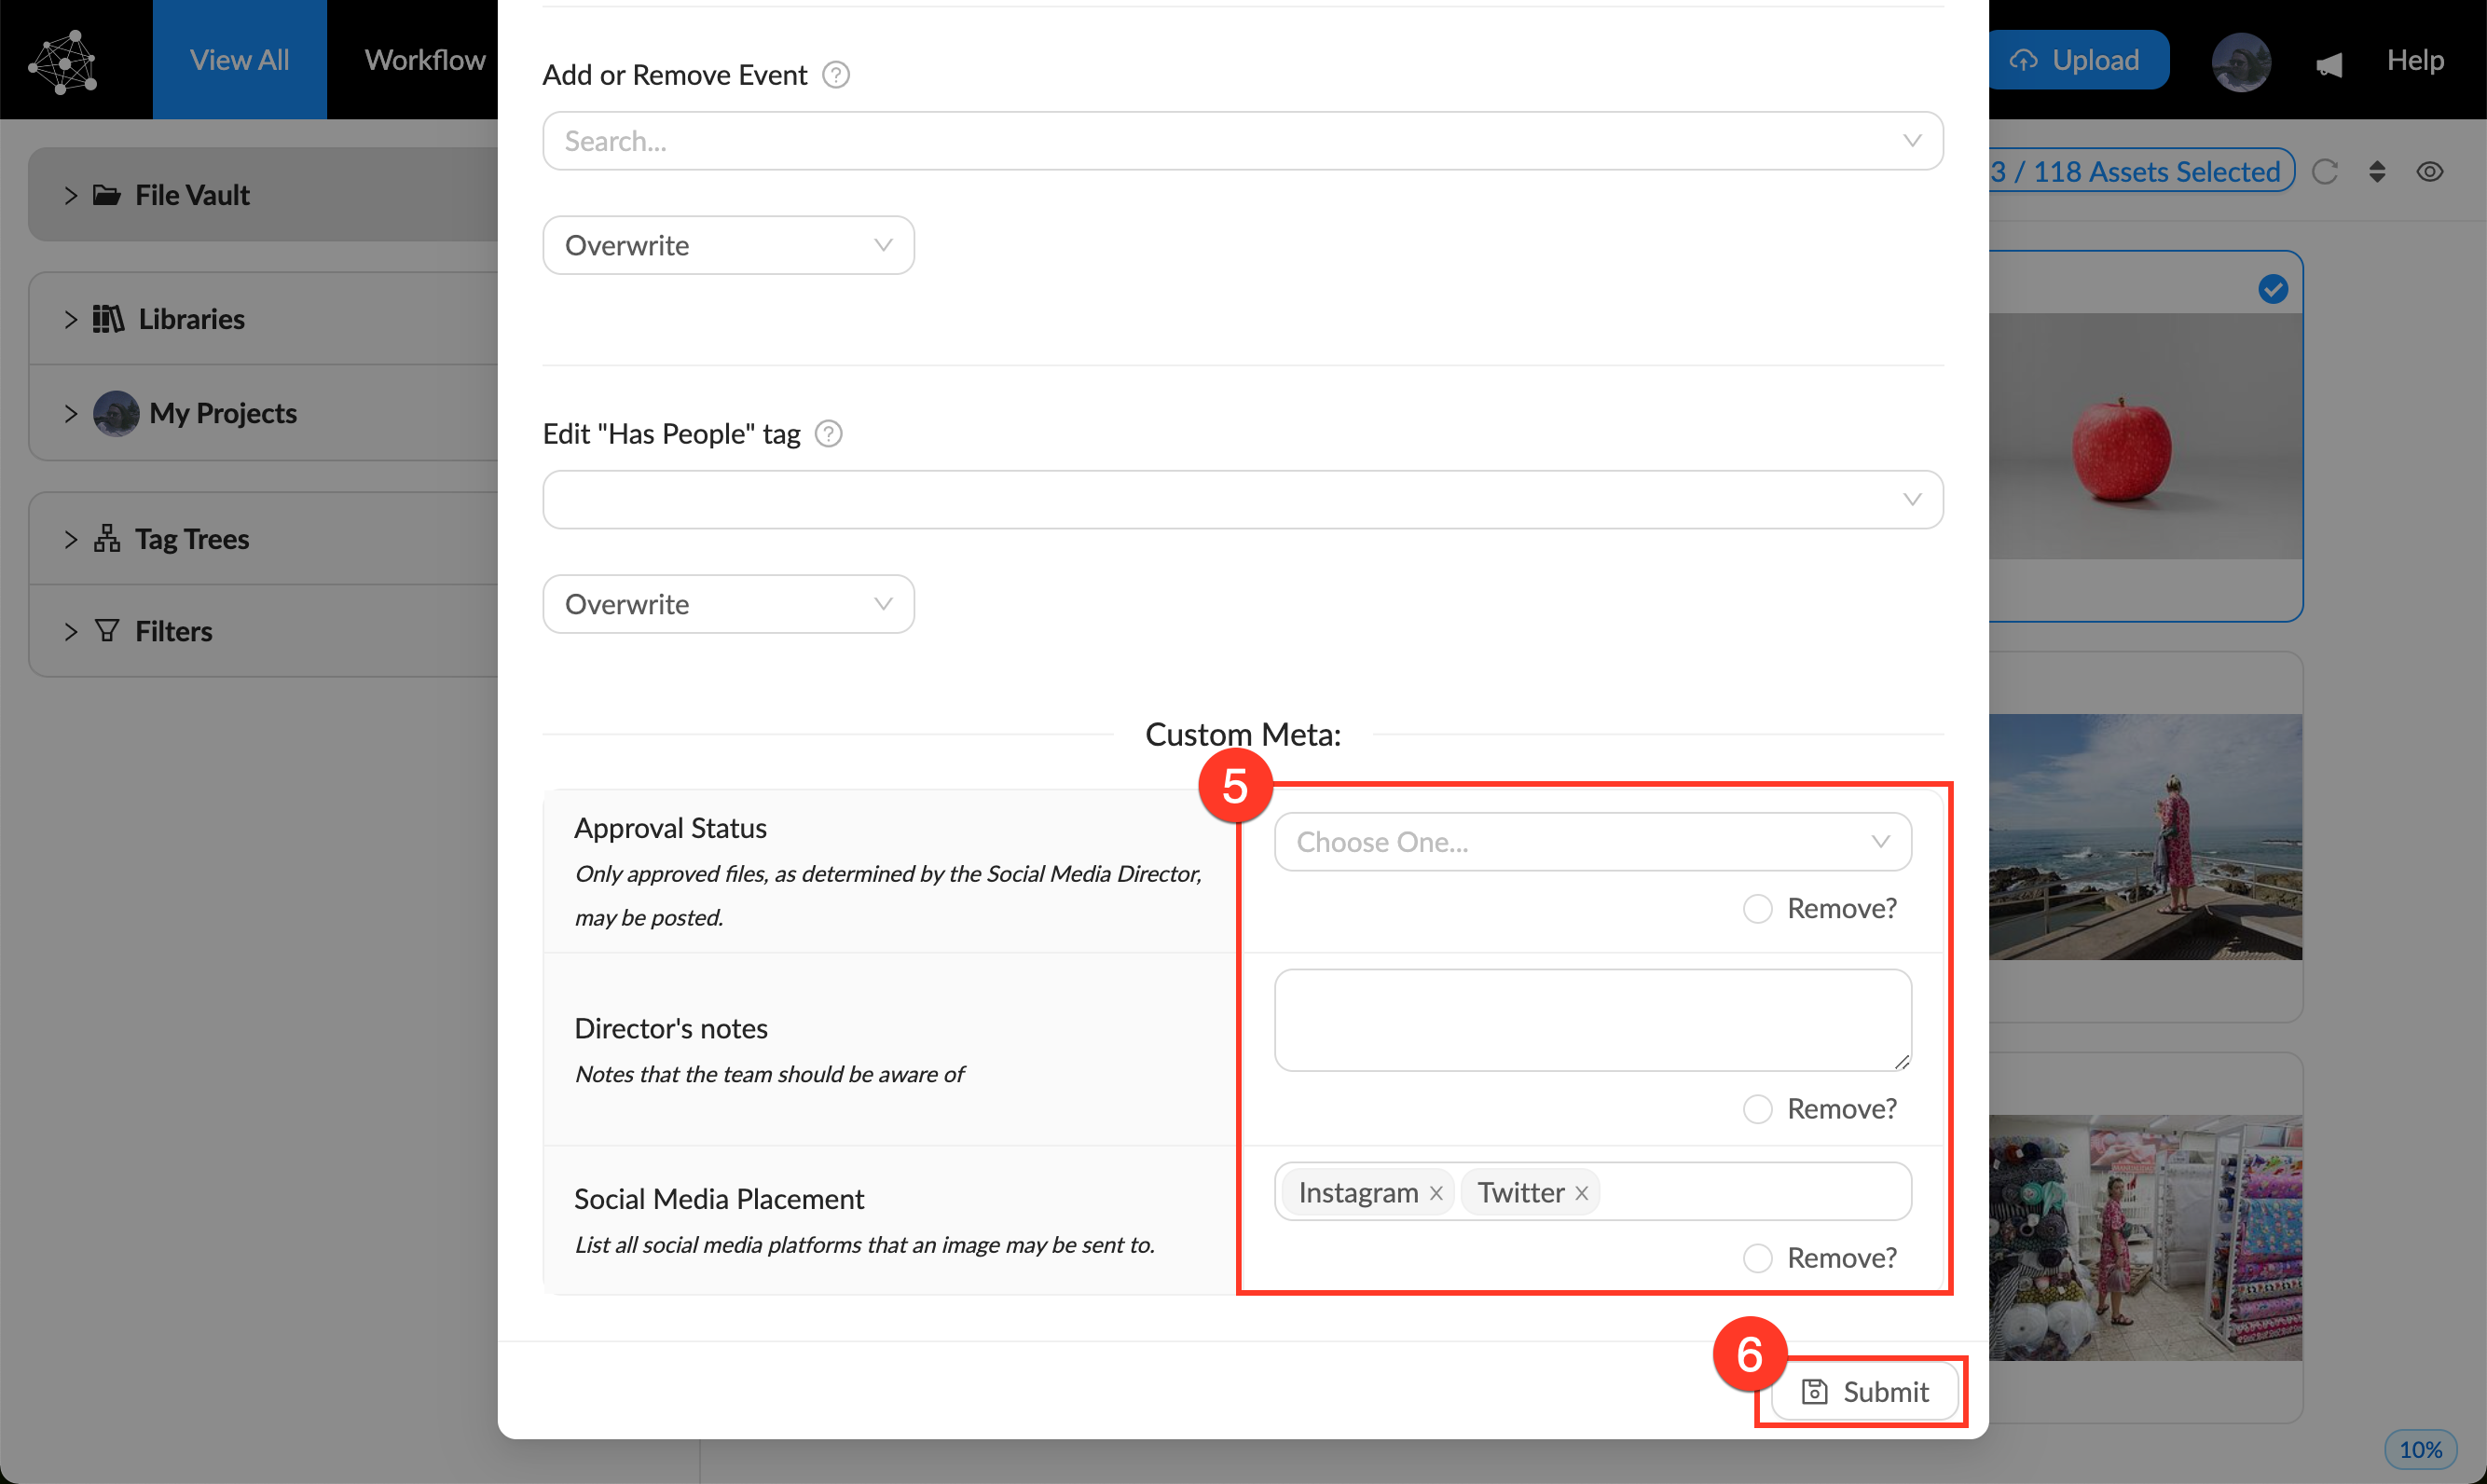Click the help icon next to Has People tag
Image resolution: width=2487 pixels, height=1484 pixels.
click(829, 434)
